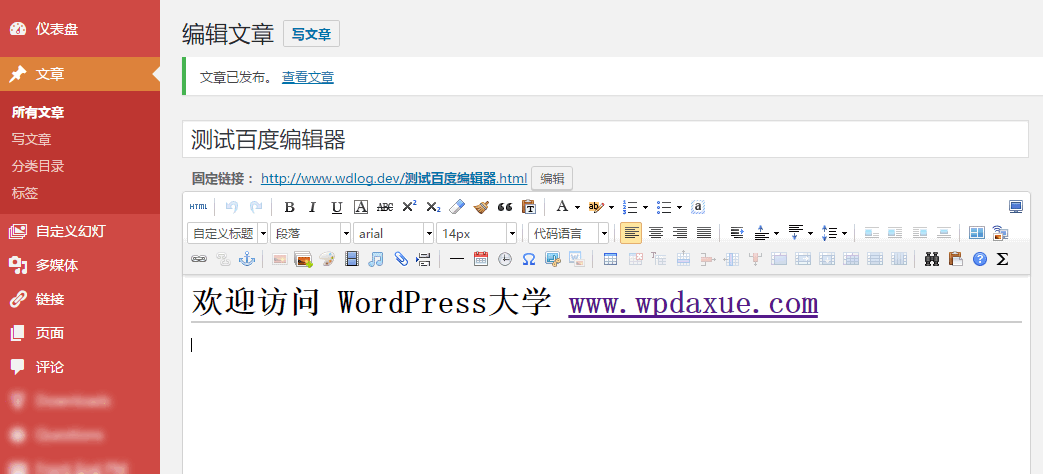The width and height of the screenshot is (1043, 474).
Task: Expand the space-before-paragraph dropdown
Action: pos(776,233)
